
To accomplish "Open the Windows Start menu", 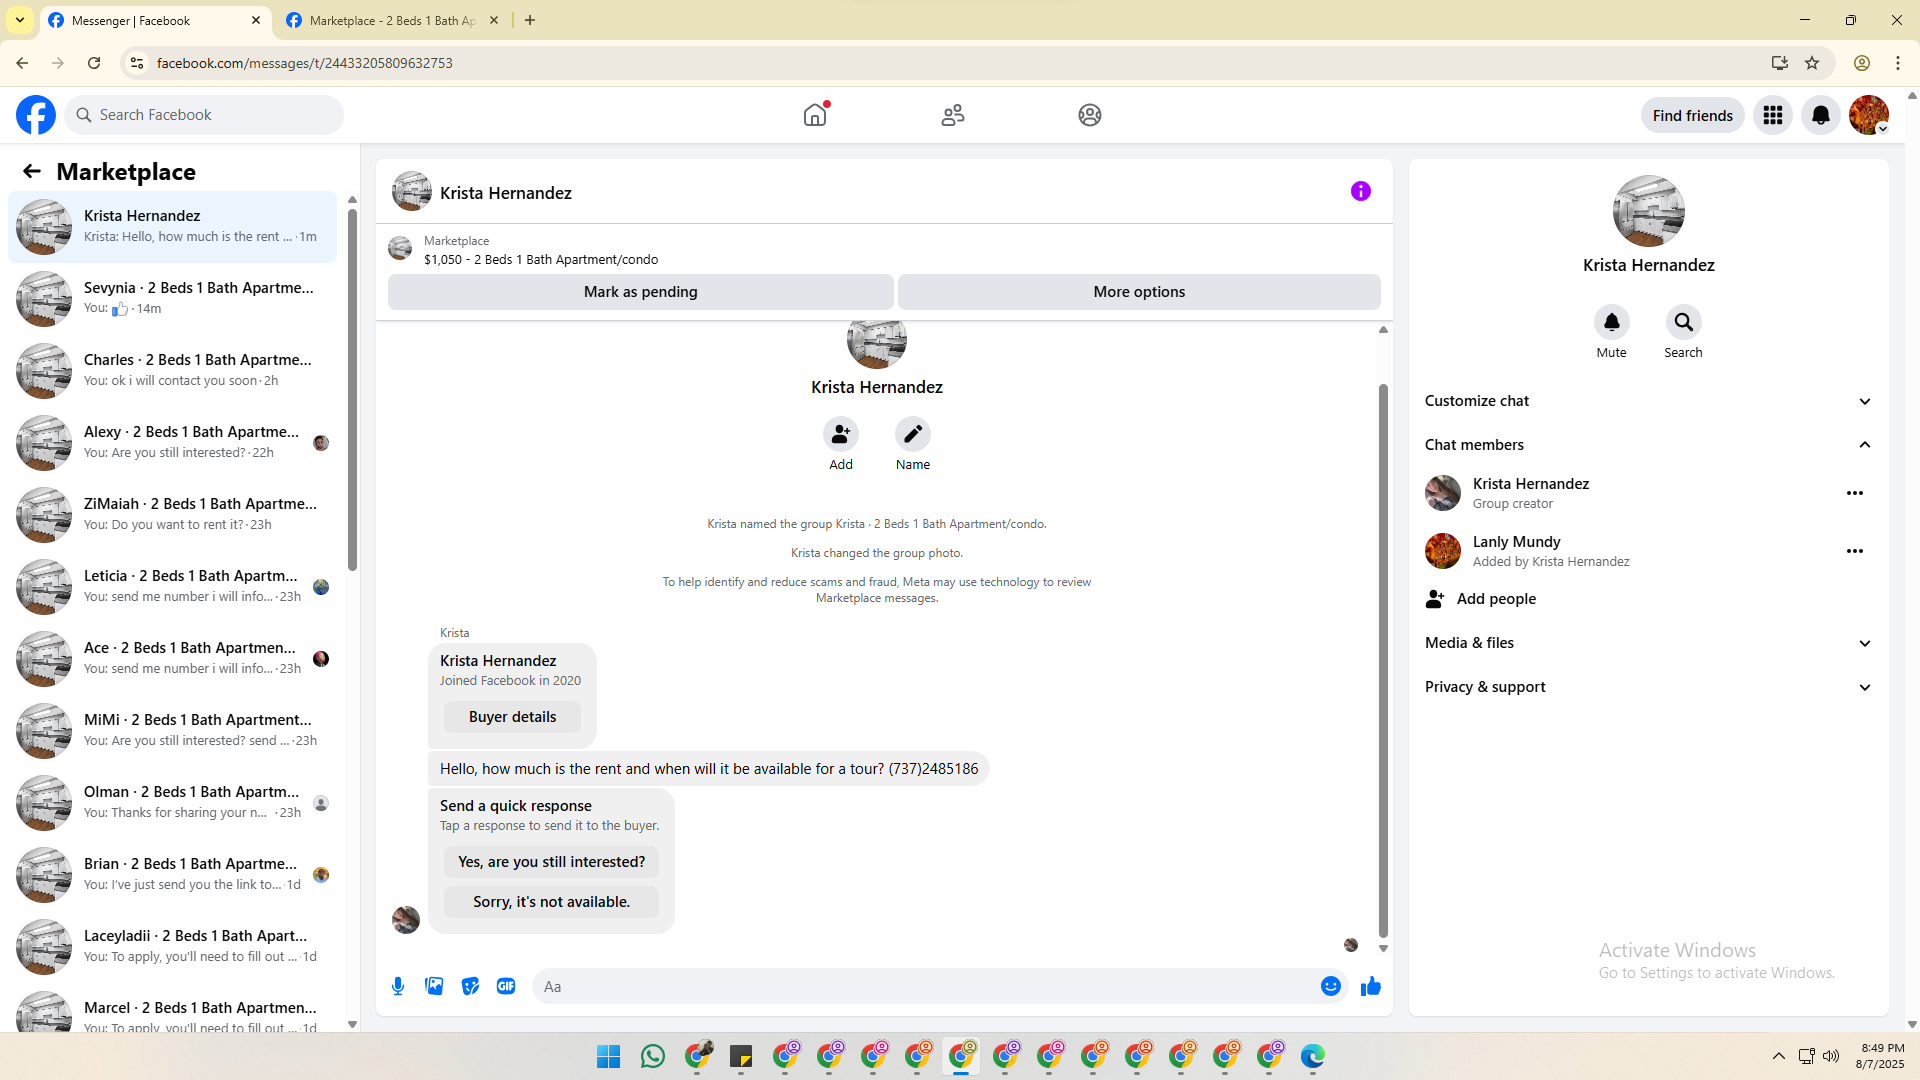I will 609,1056.
